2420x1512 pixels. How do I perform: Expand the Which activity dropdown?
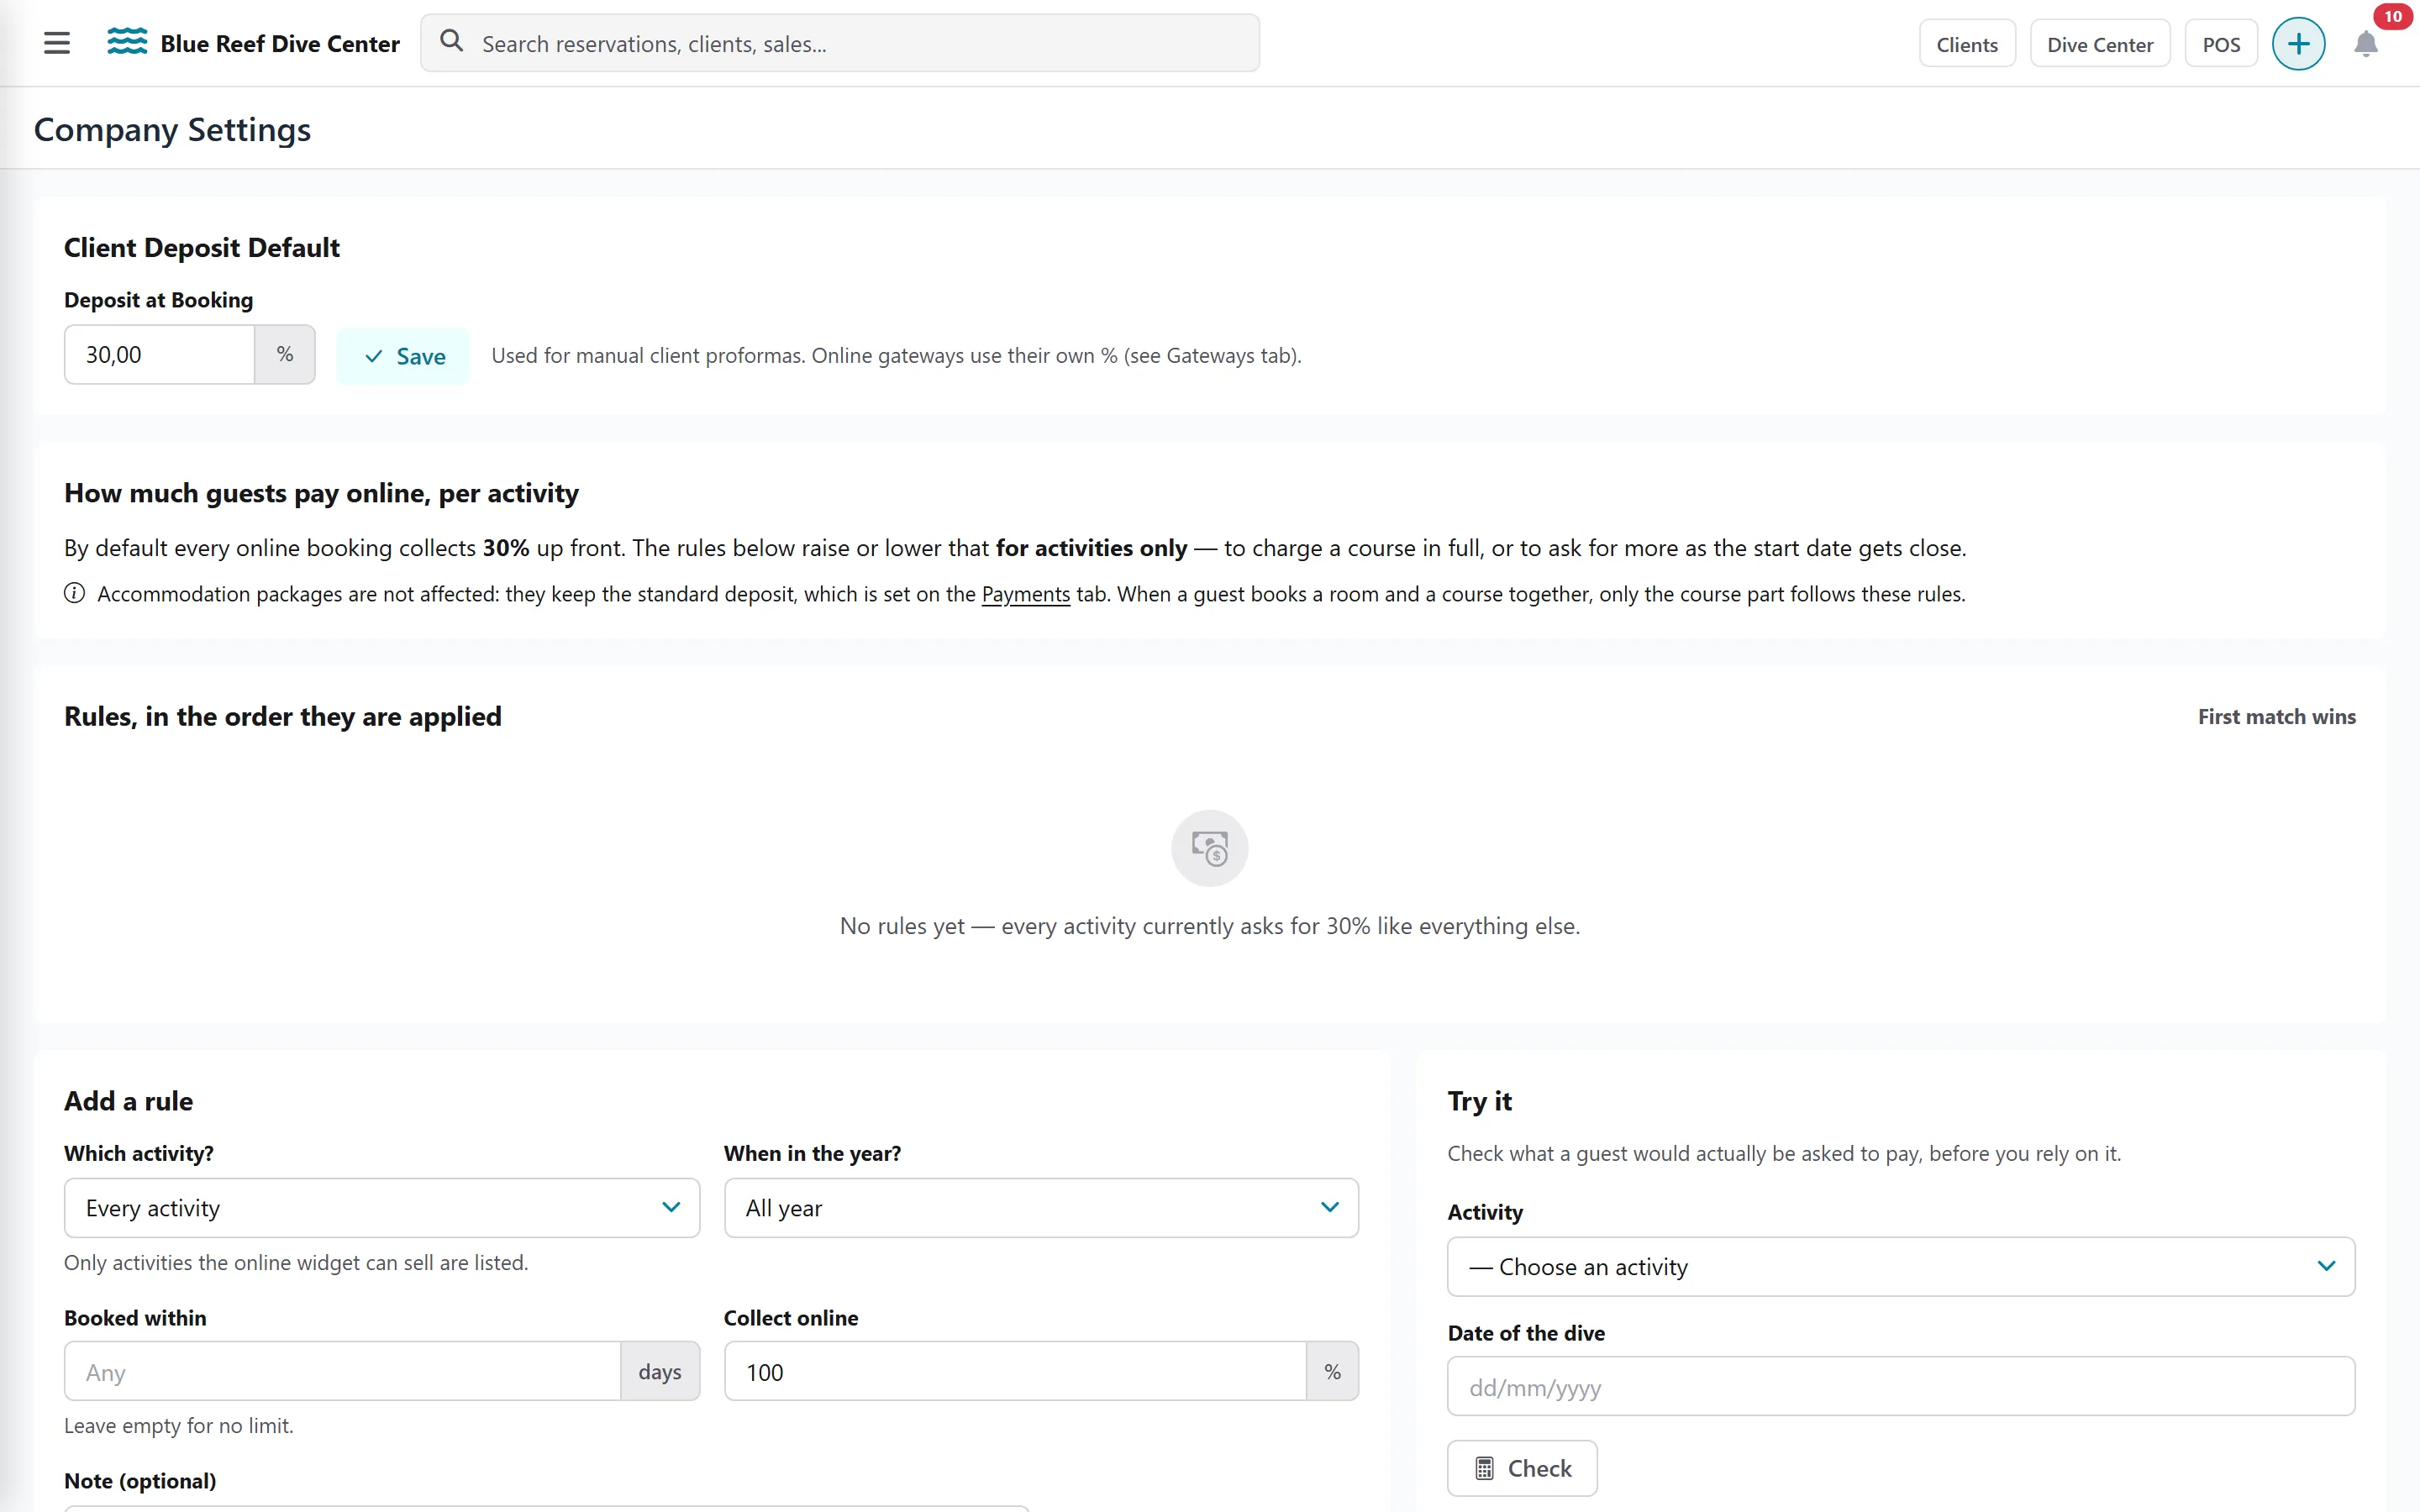[x=381, y=1208]
